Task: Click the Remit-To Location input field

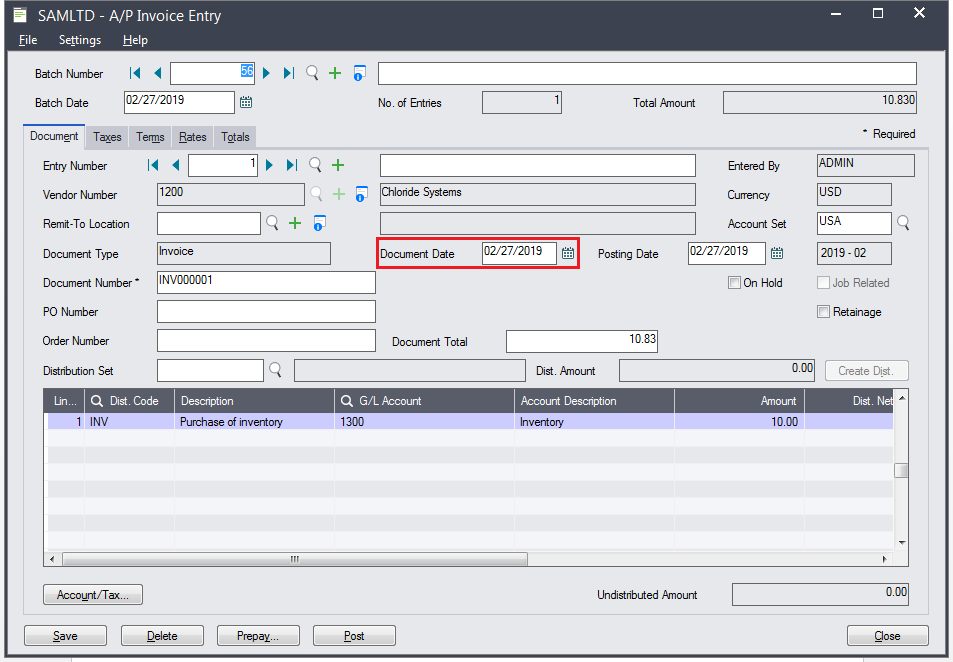Action: (208, 223)
